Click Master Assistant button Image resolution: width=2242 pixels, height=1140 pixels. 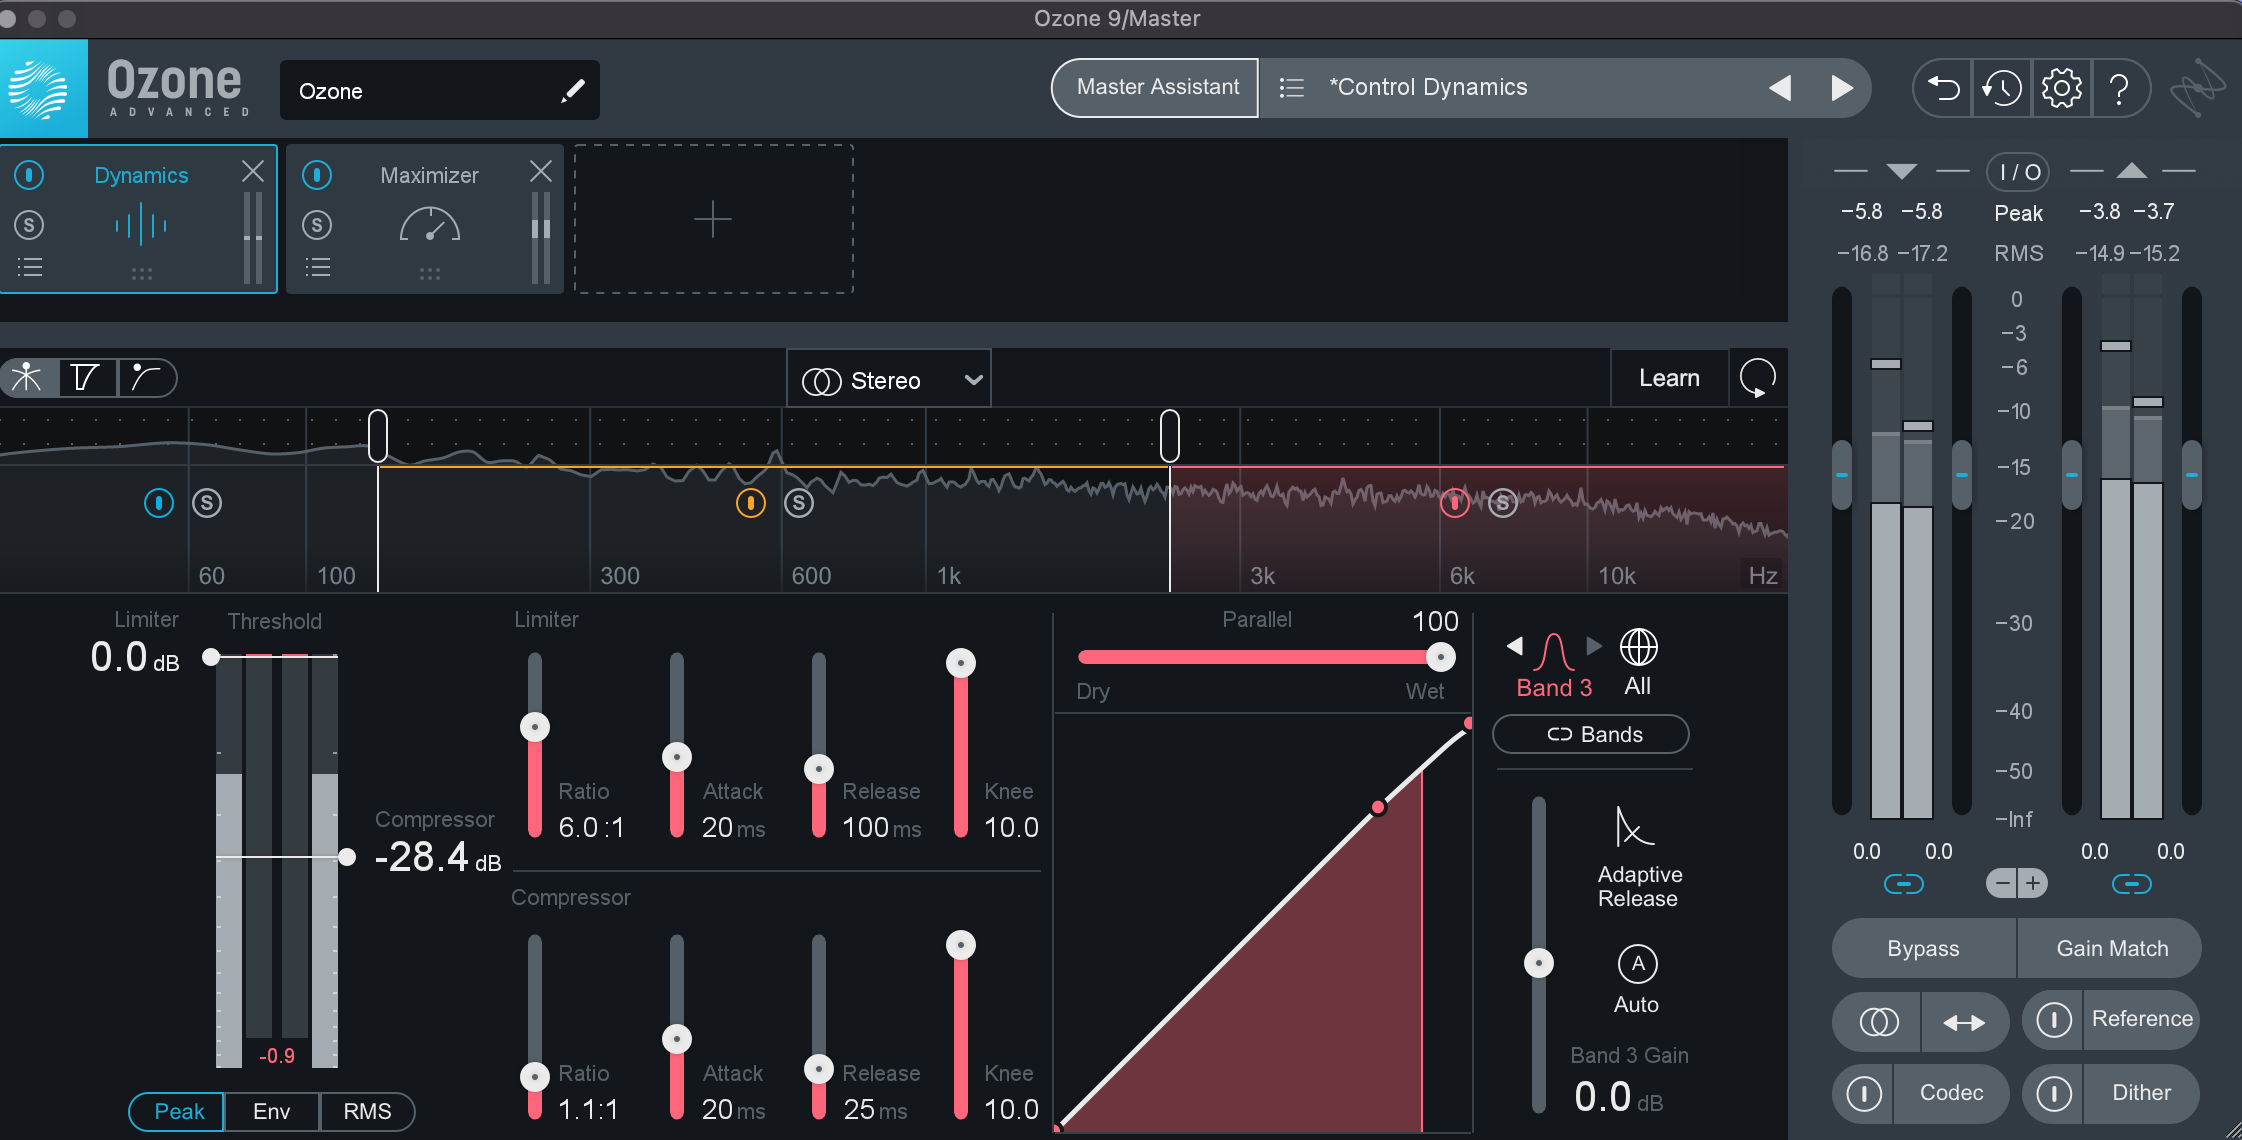tap(1157, 88)
